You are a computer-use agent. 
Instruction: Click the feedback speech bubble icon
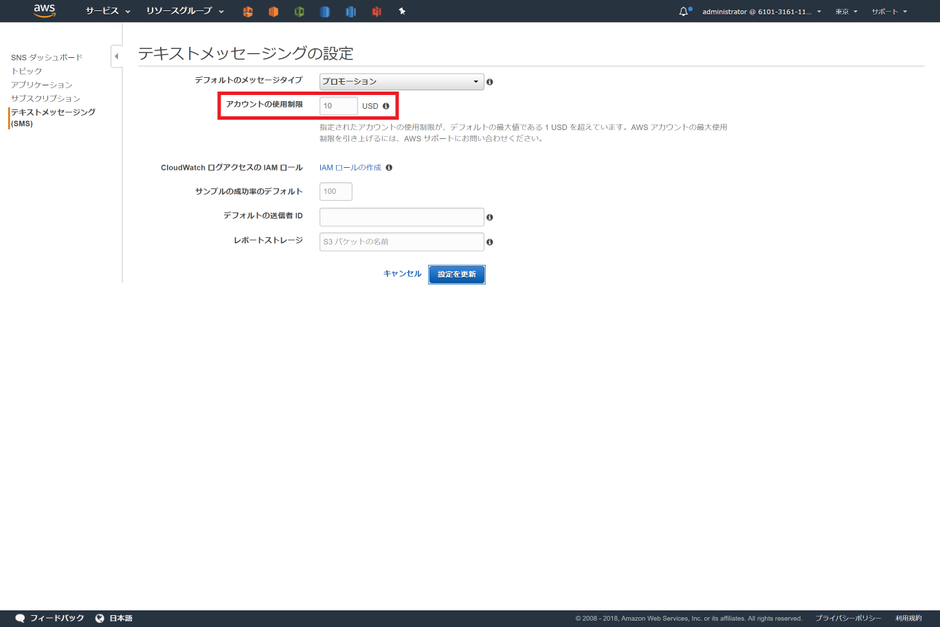[x=20, y=619]
